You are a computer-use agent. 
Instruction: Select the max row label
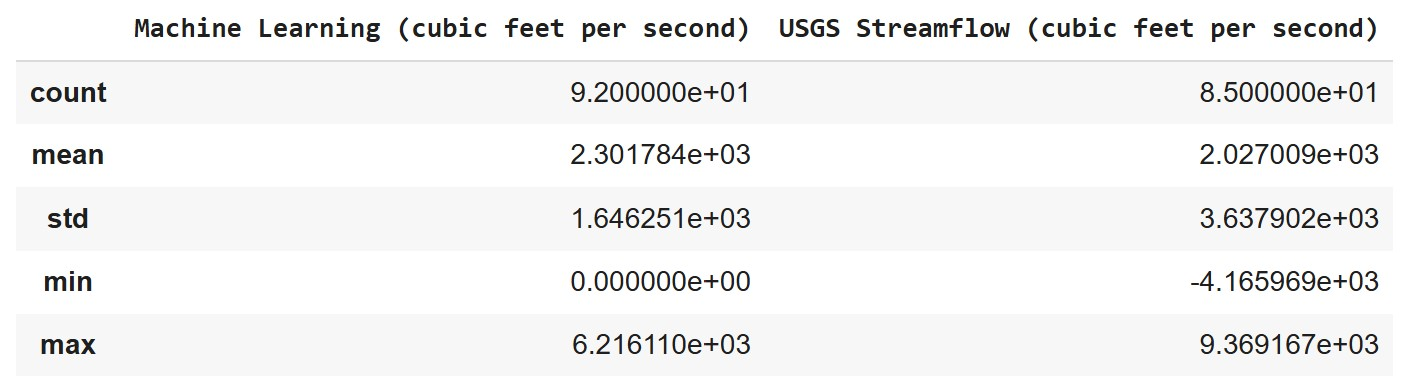click(x=68, y=346)
